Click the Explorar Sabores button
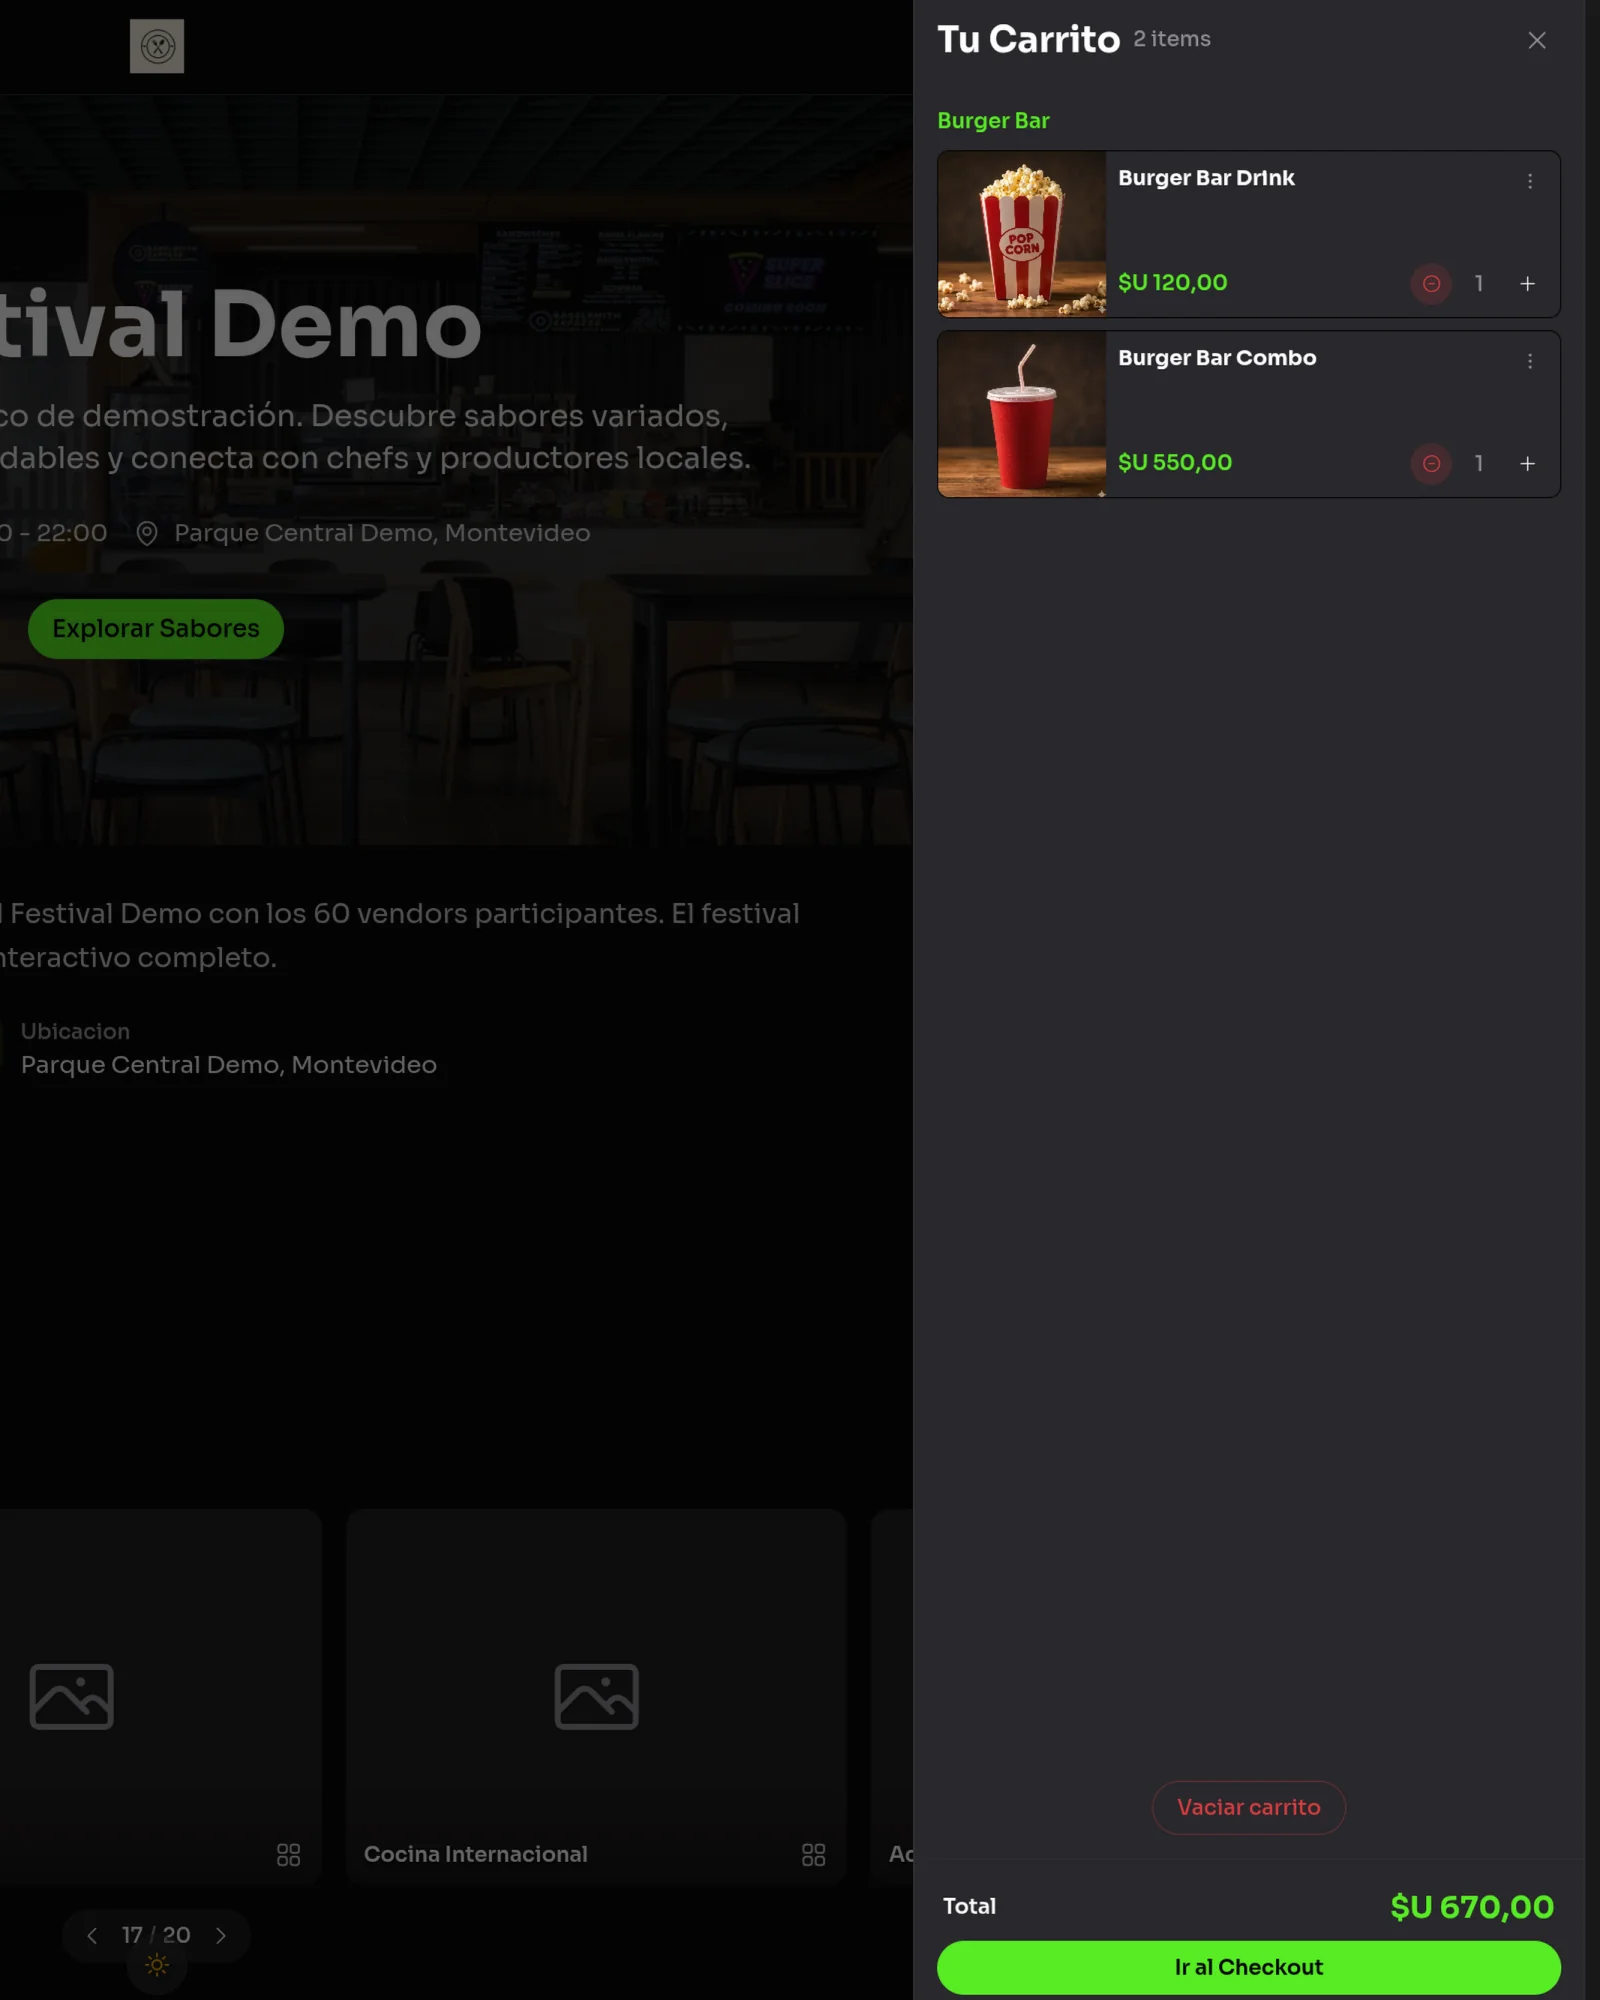Screen dimensions: 1600x2000 coord(156,628)
